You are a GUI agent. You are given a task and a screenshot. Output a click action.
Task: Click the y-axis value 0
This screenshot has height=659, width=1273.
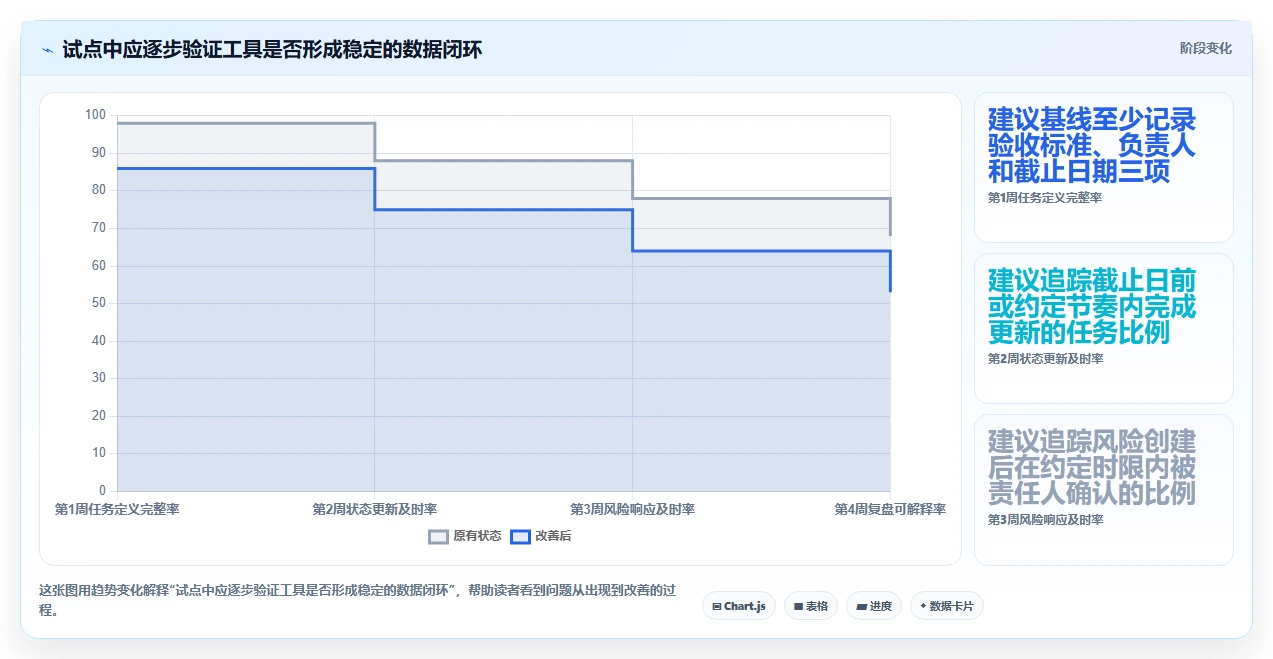point(102,491)
